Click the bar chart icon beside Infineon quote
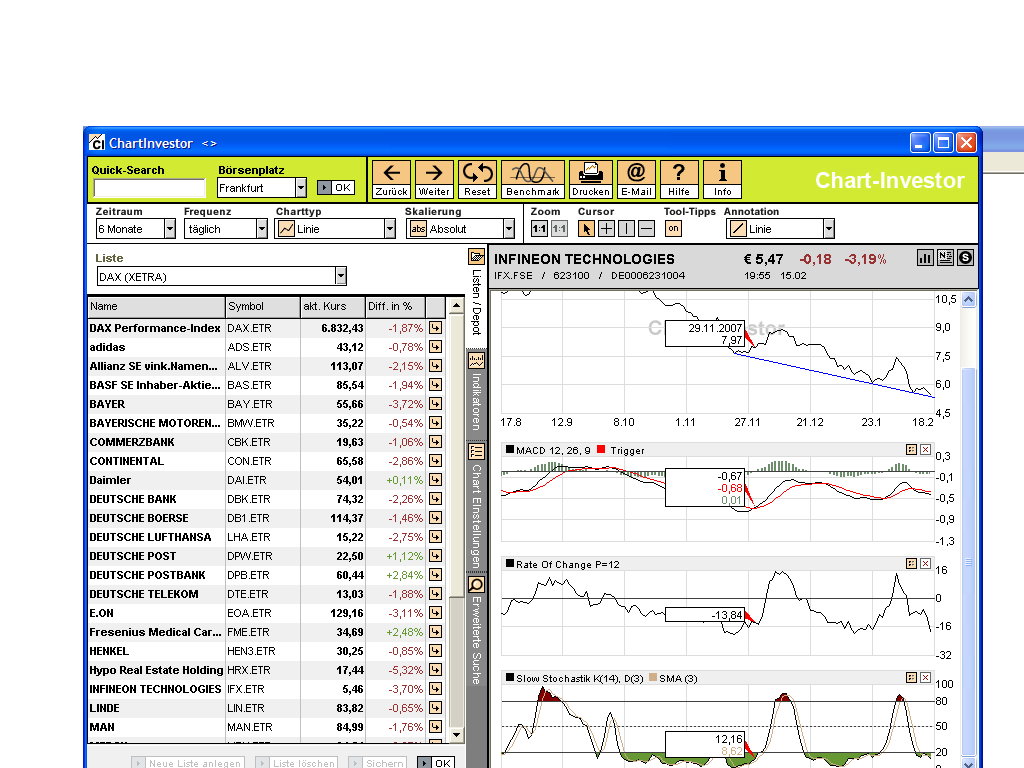1024x768 pixels. point(924,257)
